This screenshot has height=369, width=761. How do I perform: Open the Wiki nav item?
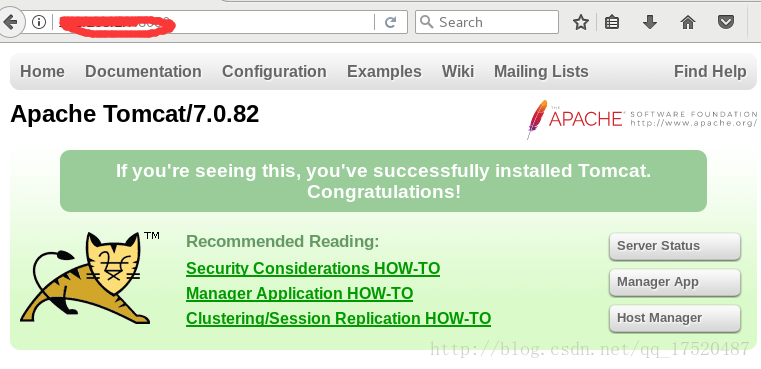click(x=458, y=71)
